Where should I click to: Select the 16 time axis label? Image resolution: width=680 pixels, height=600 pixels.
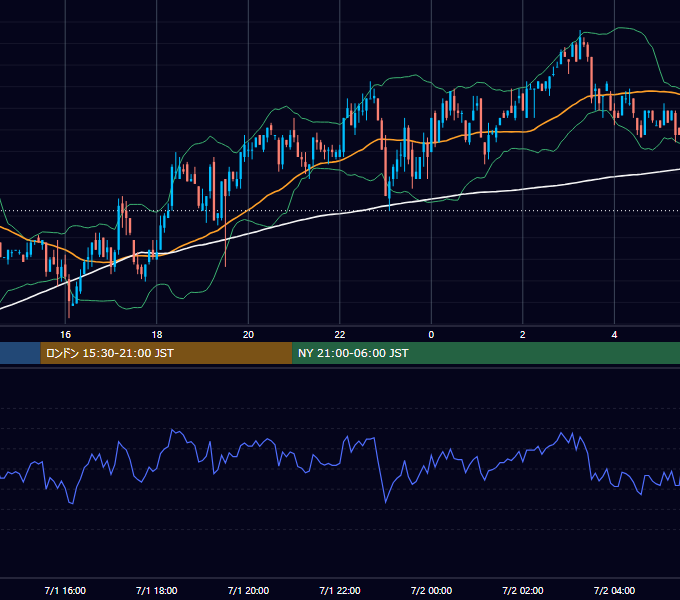coord(65,335)
